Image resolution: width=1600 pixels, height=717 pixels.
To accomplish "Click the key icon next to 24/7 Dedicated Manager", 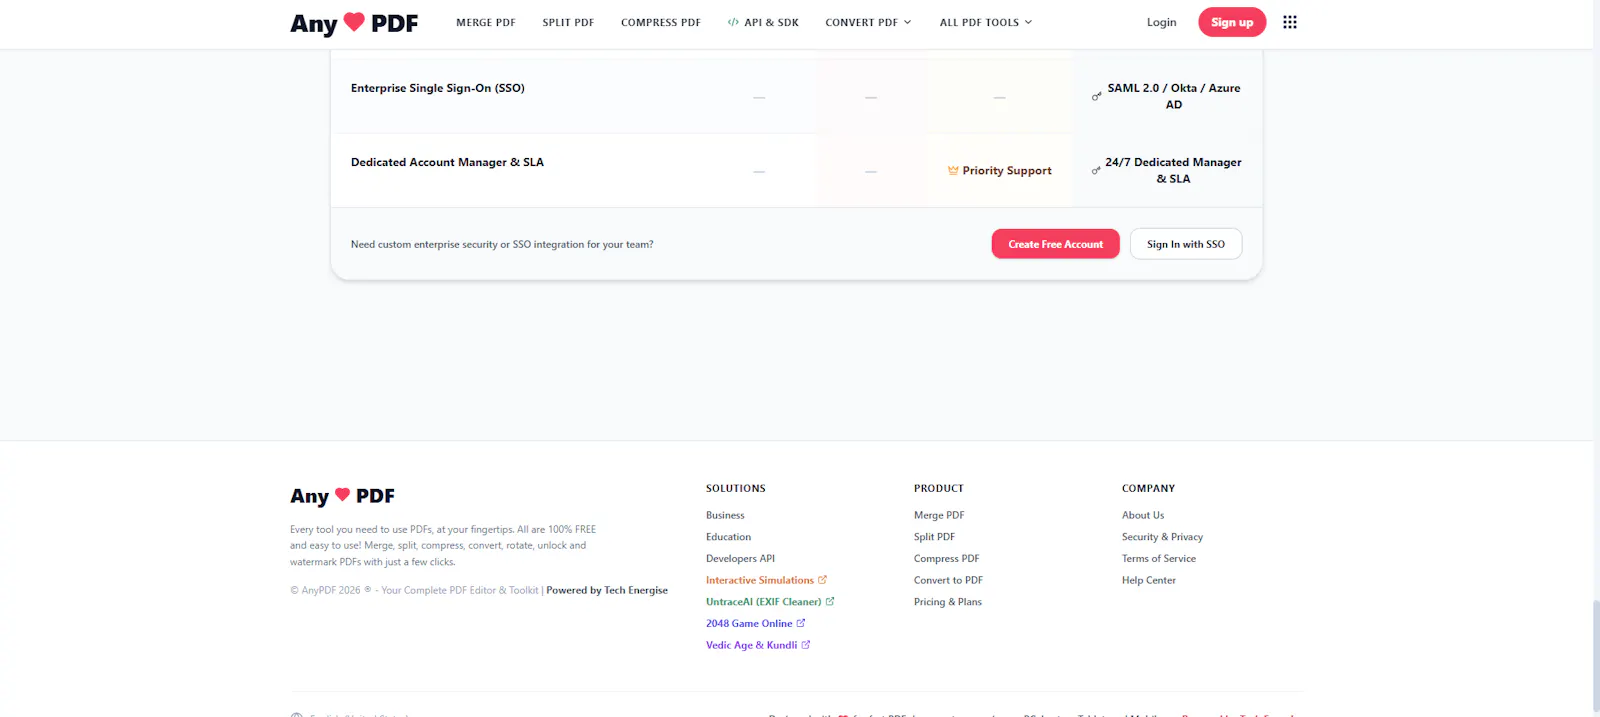I will click(1096, 170).
